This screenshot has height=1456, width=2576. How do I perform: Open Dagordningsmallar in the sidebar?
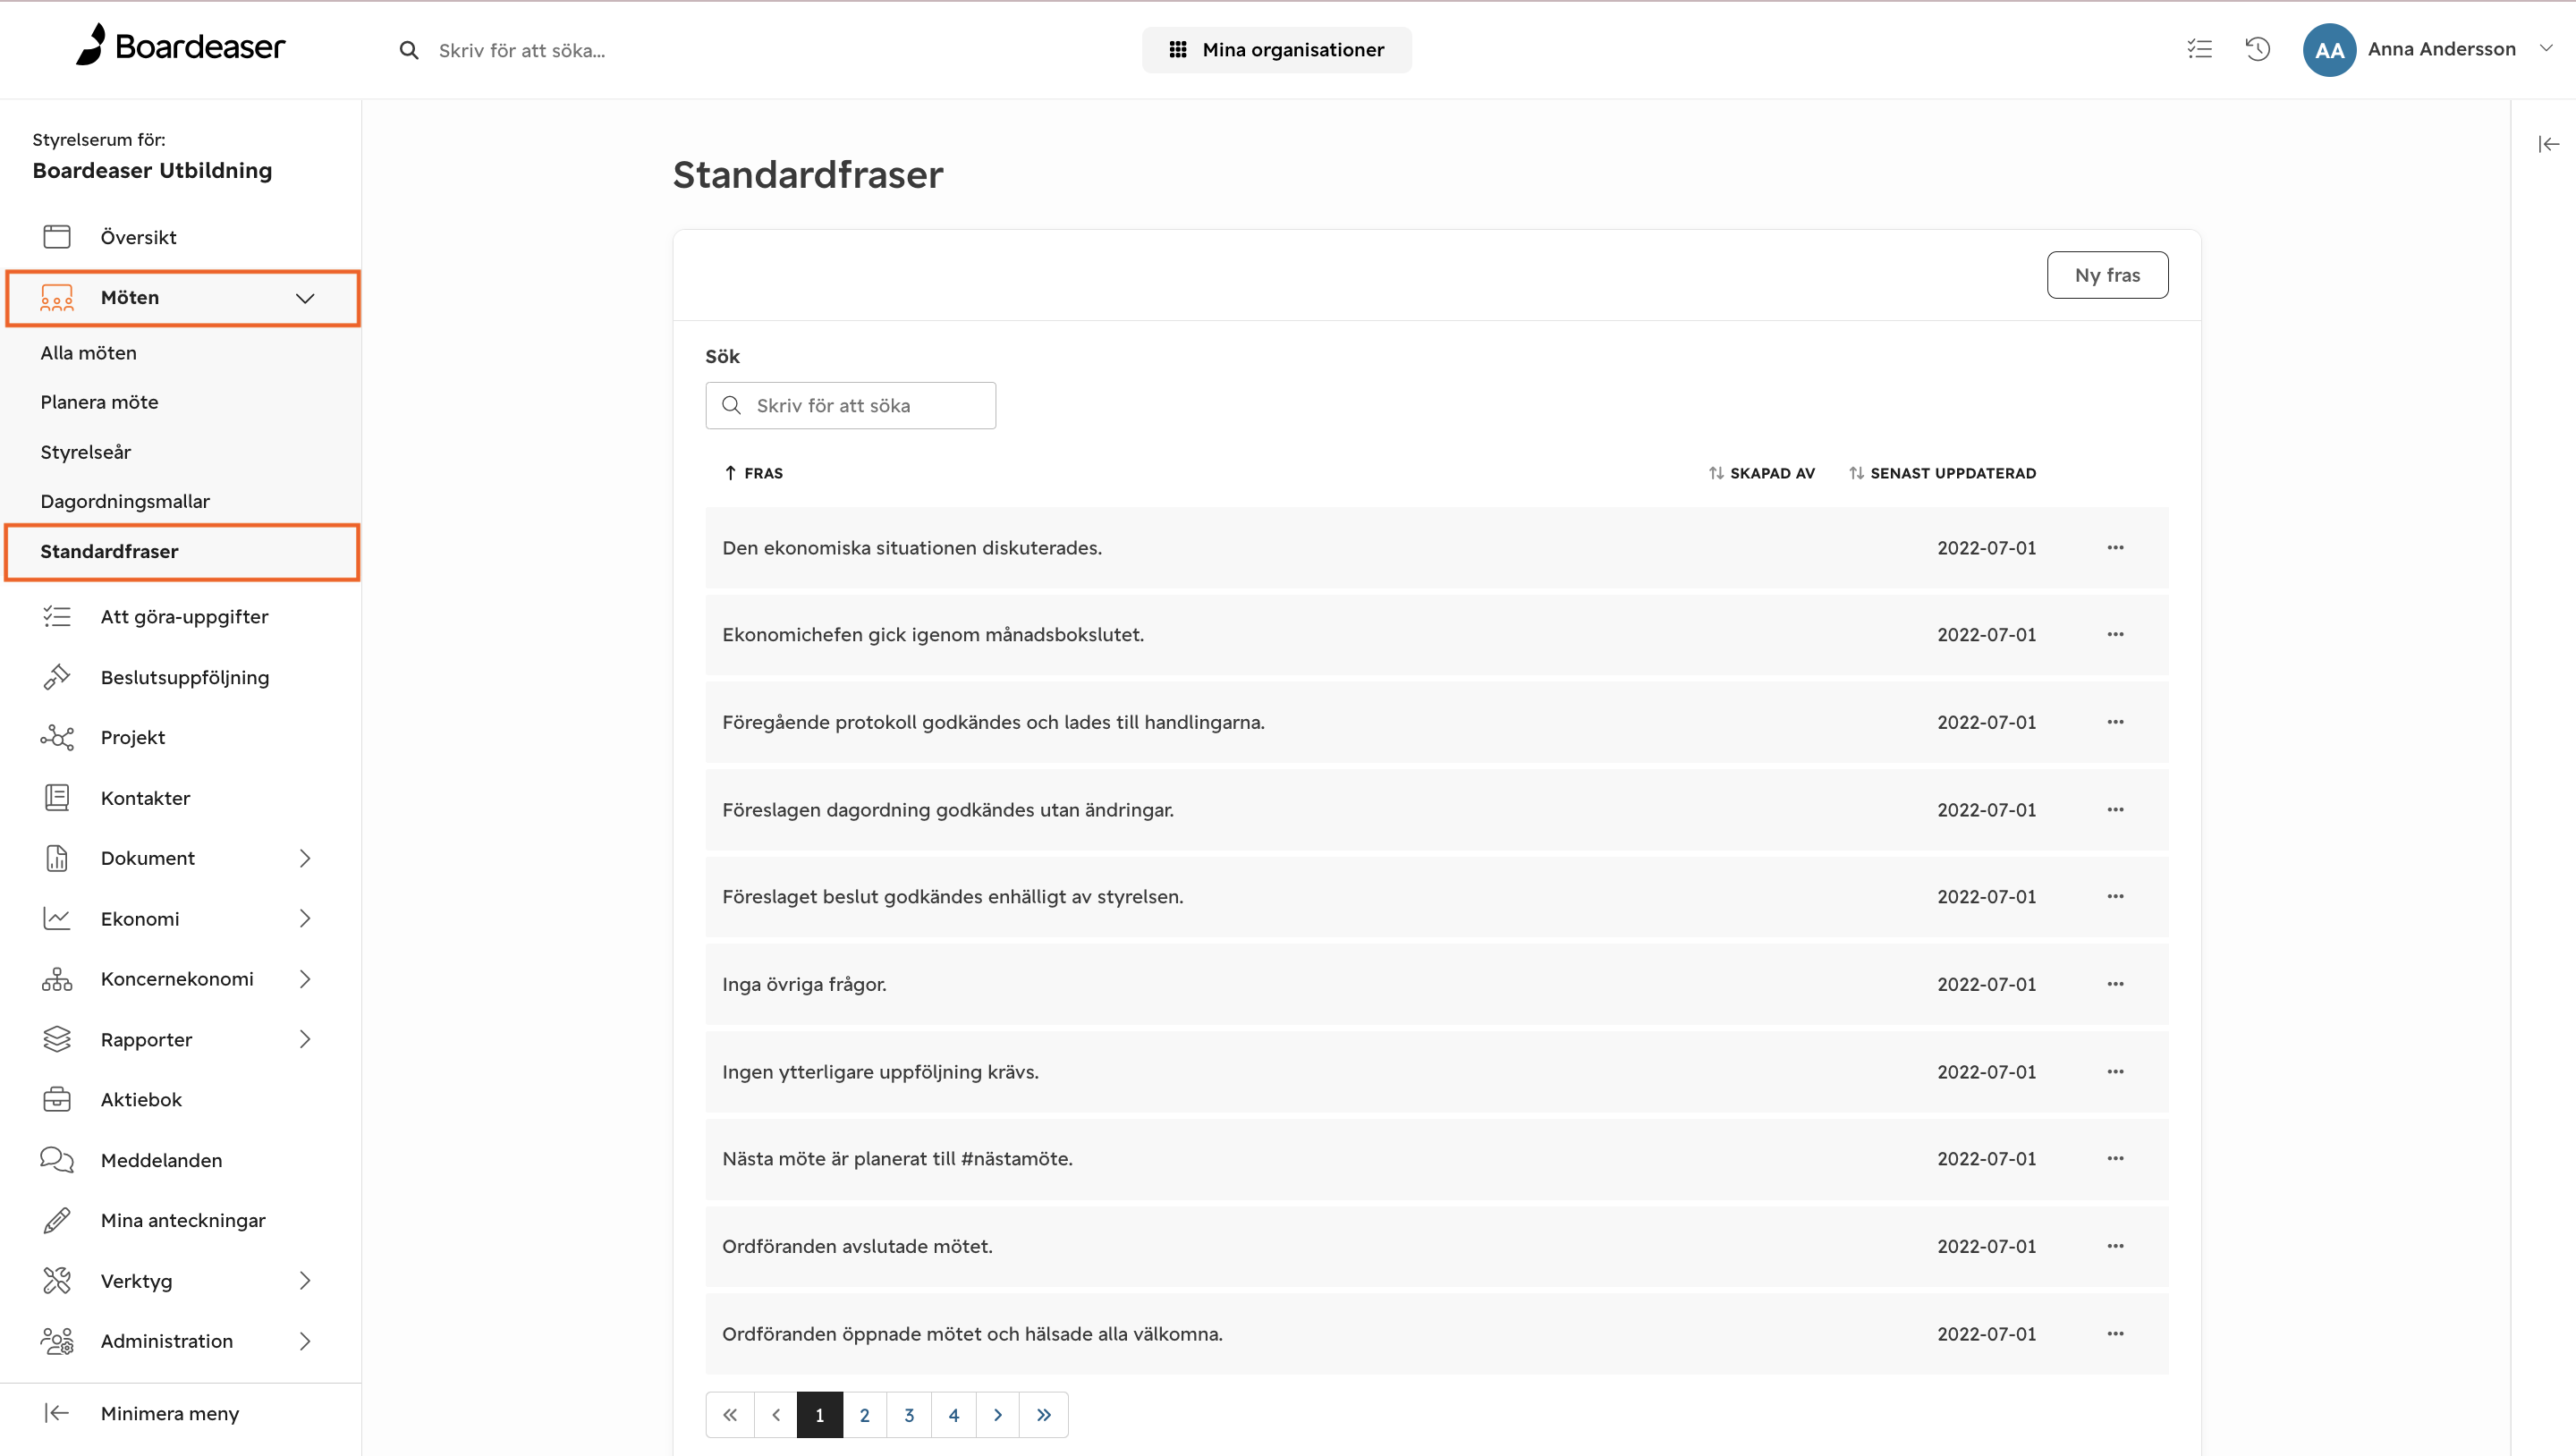tap(125, 501)
